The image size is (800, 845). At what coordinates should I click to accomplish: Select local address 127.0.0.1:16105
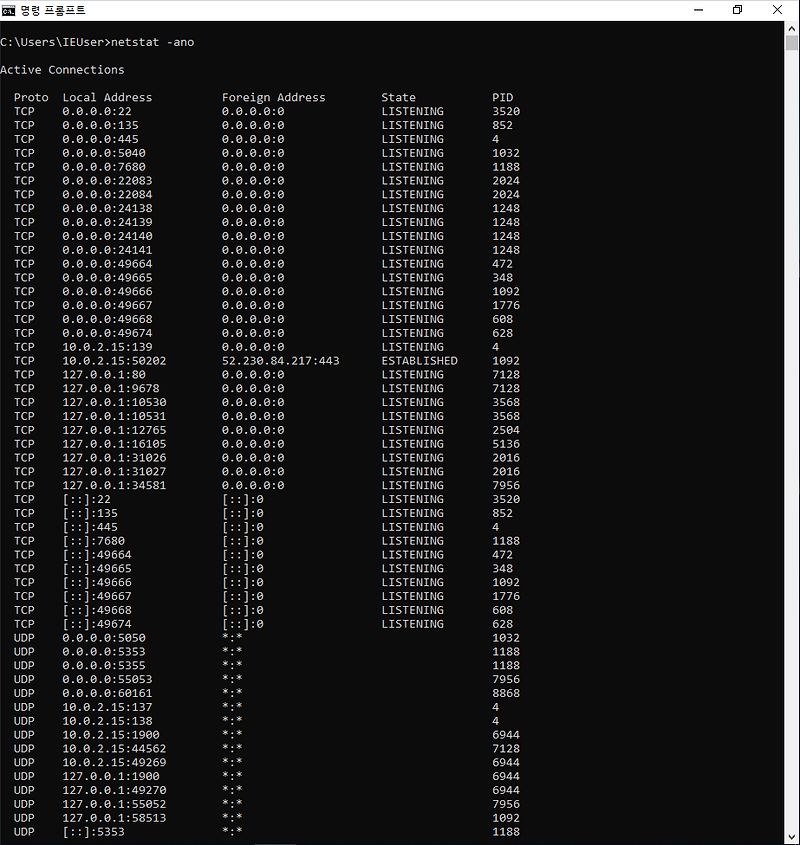(114, 444)
